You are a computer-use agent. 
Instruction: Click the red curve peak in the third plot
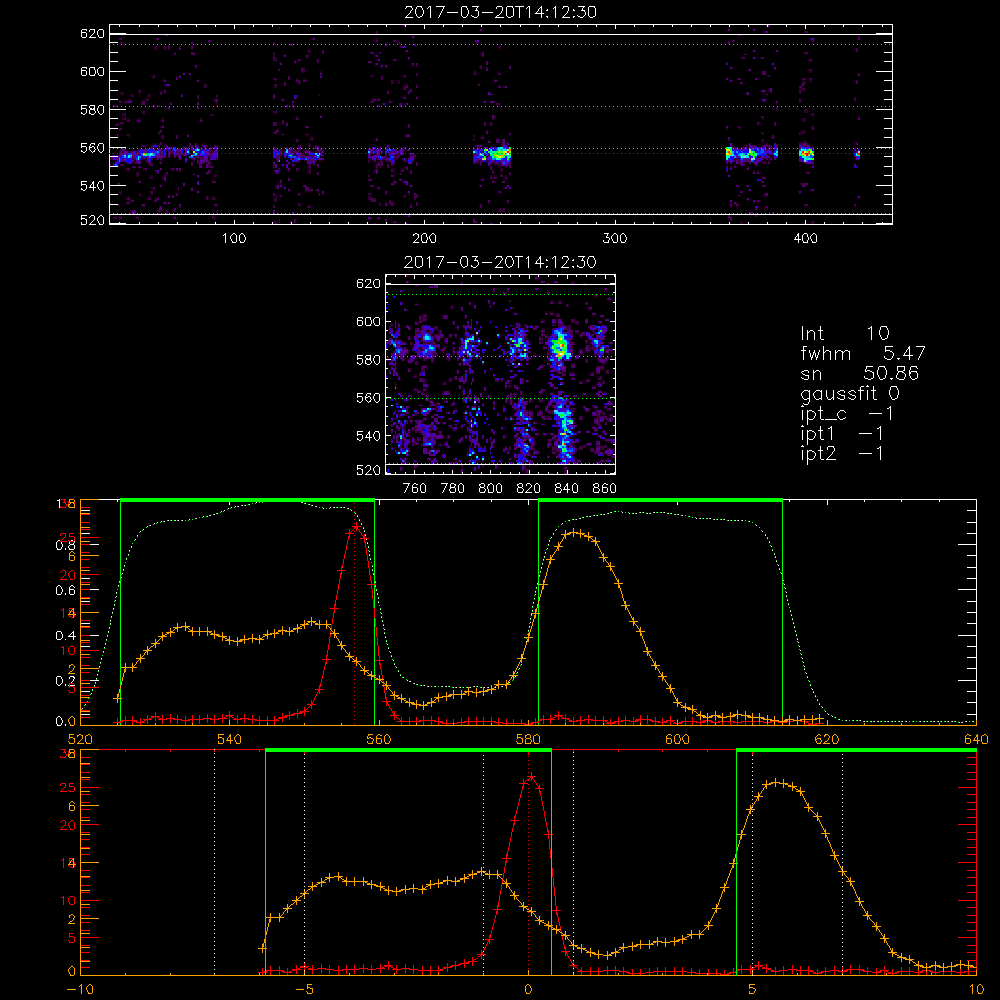click(x=355, y=527)
